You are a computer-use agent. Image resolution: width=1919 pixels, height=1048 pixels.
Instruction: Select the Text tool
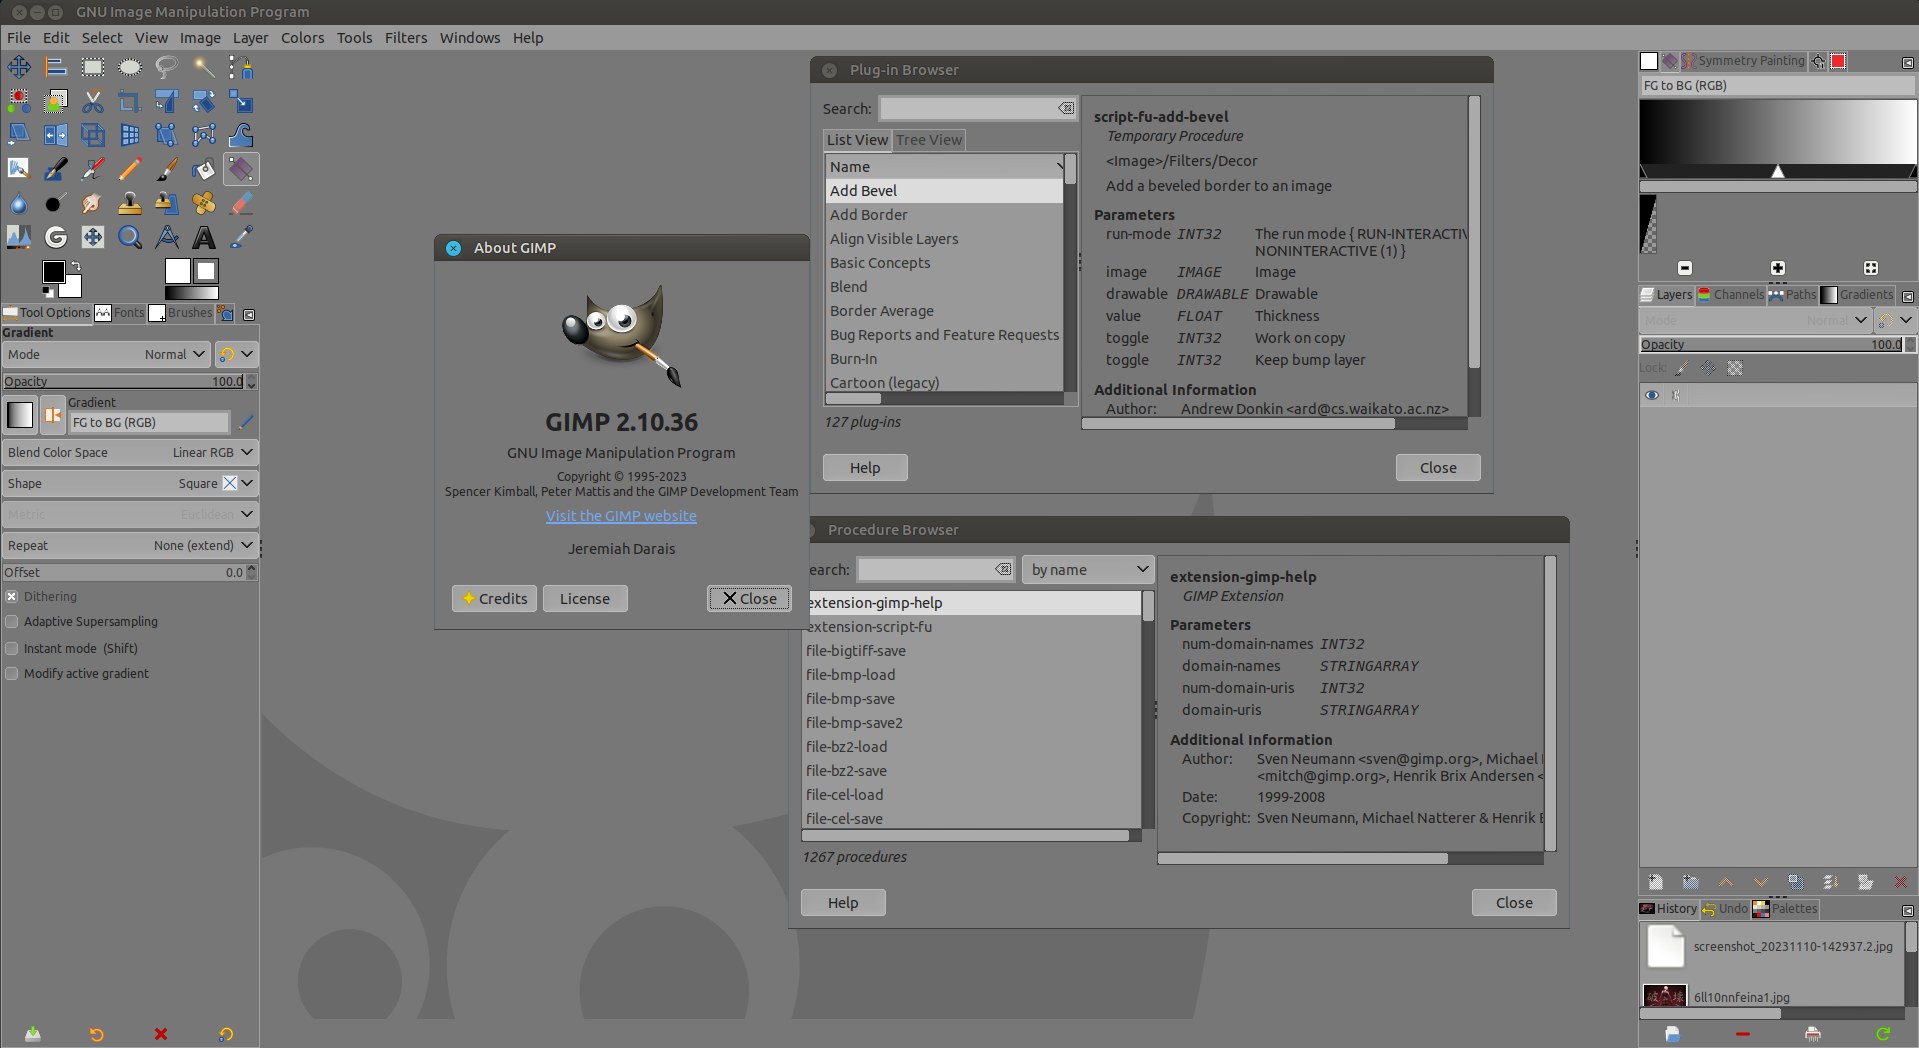coord(204,237)
